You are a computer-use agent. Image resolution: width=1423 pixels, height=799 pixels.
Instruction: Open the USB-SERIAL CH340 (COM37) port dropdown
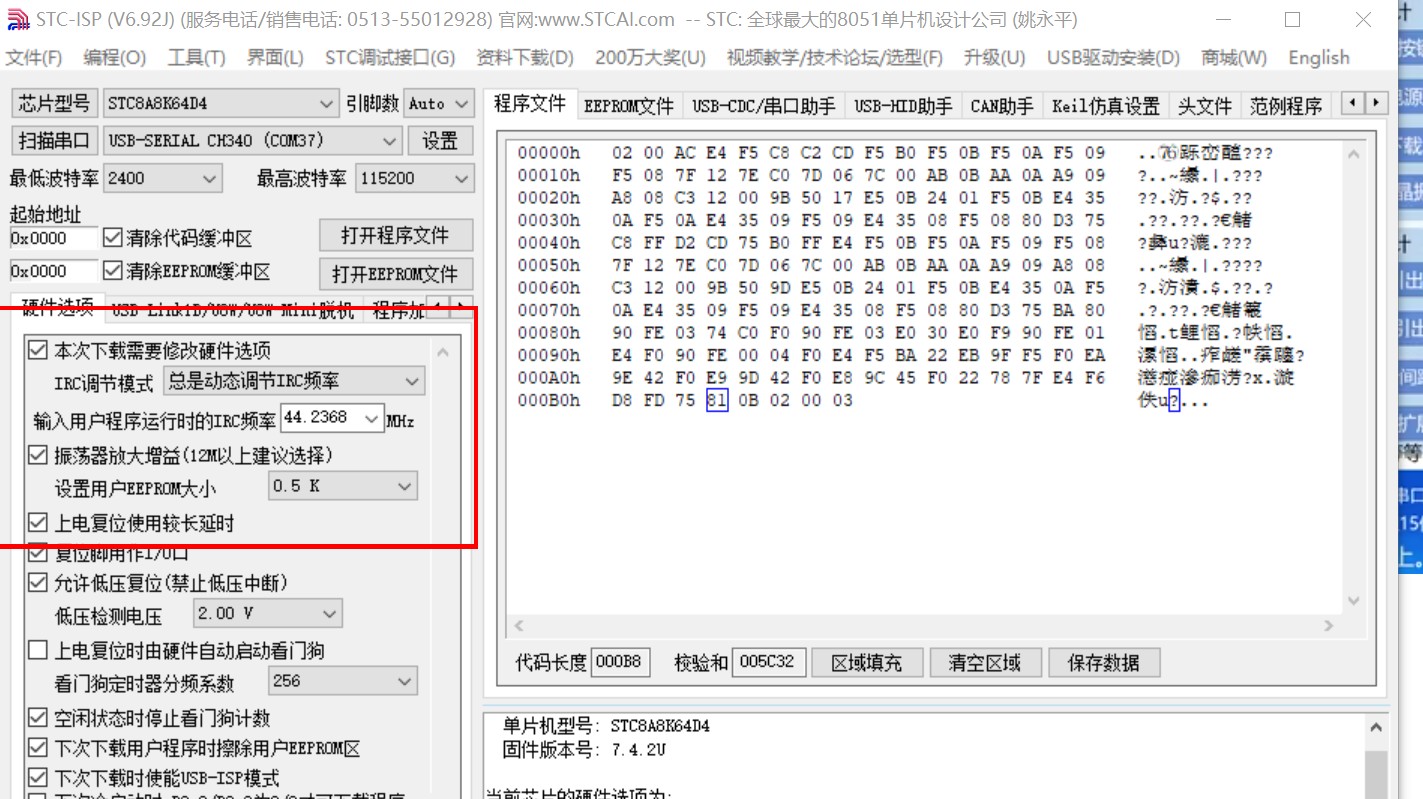click(x=253, y=140)
